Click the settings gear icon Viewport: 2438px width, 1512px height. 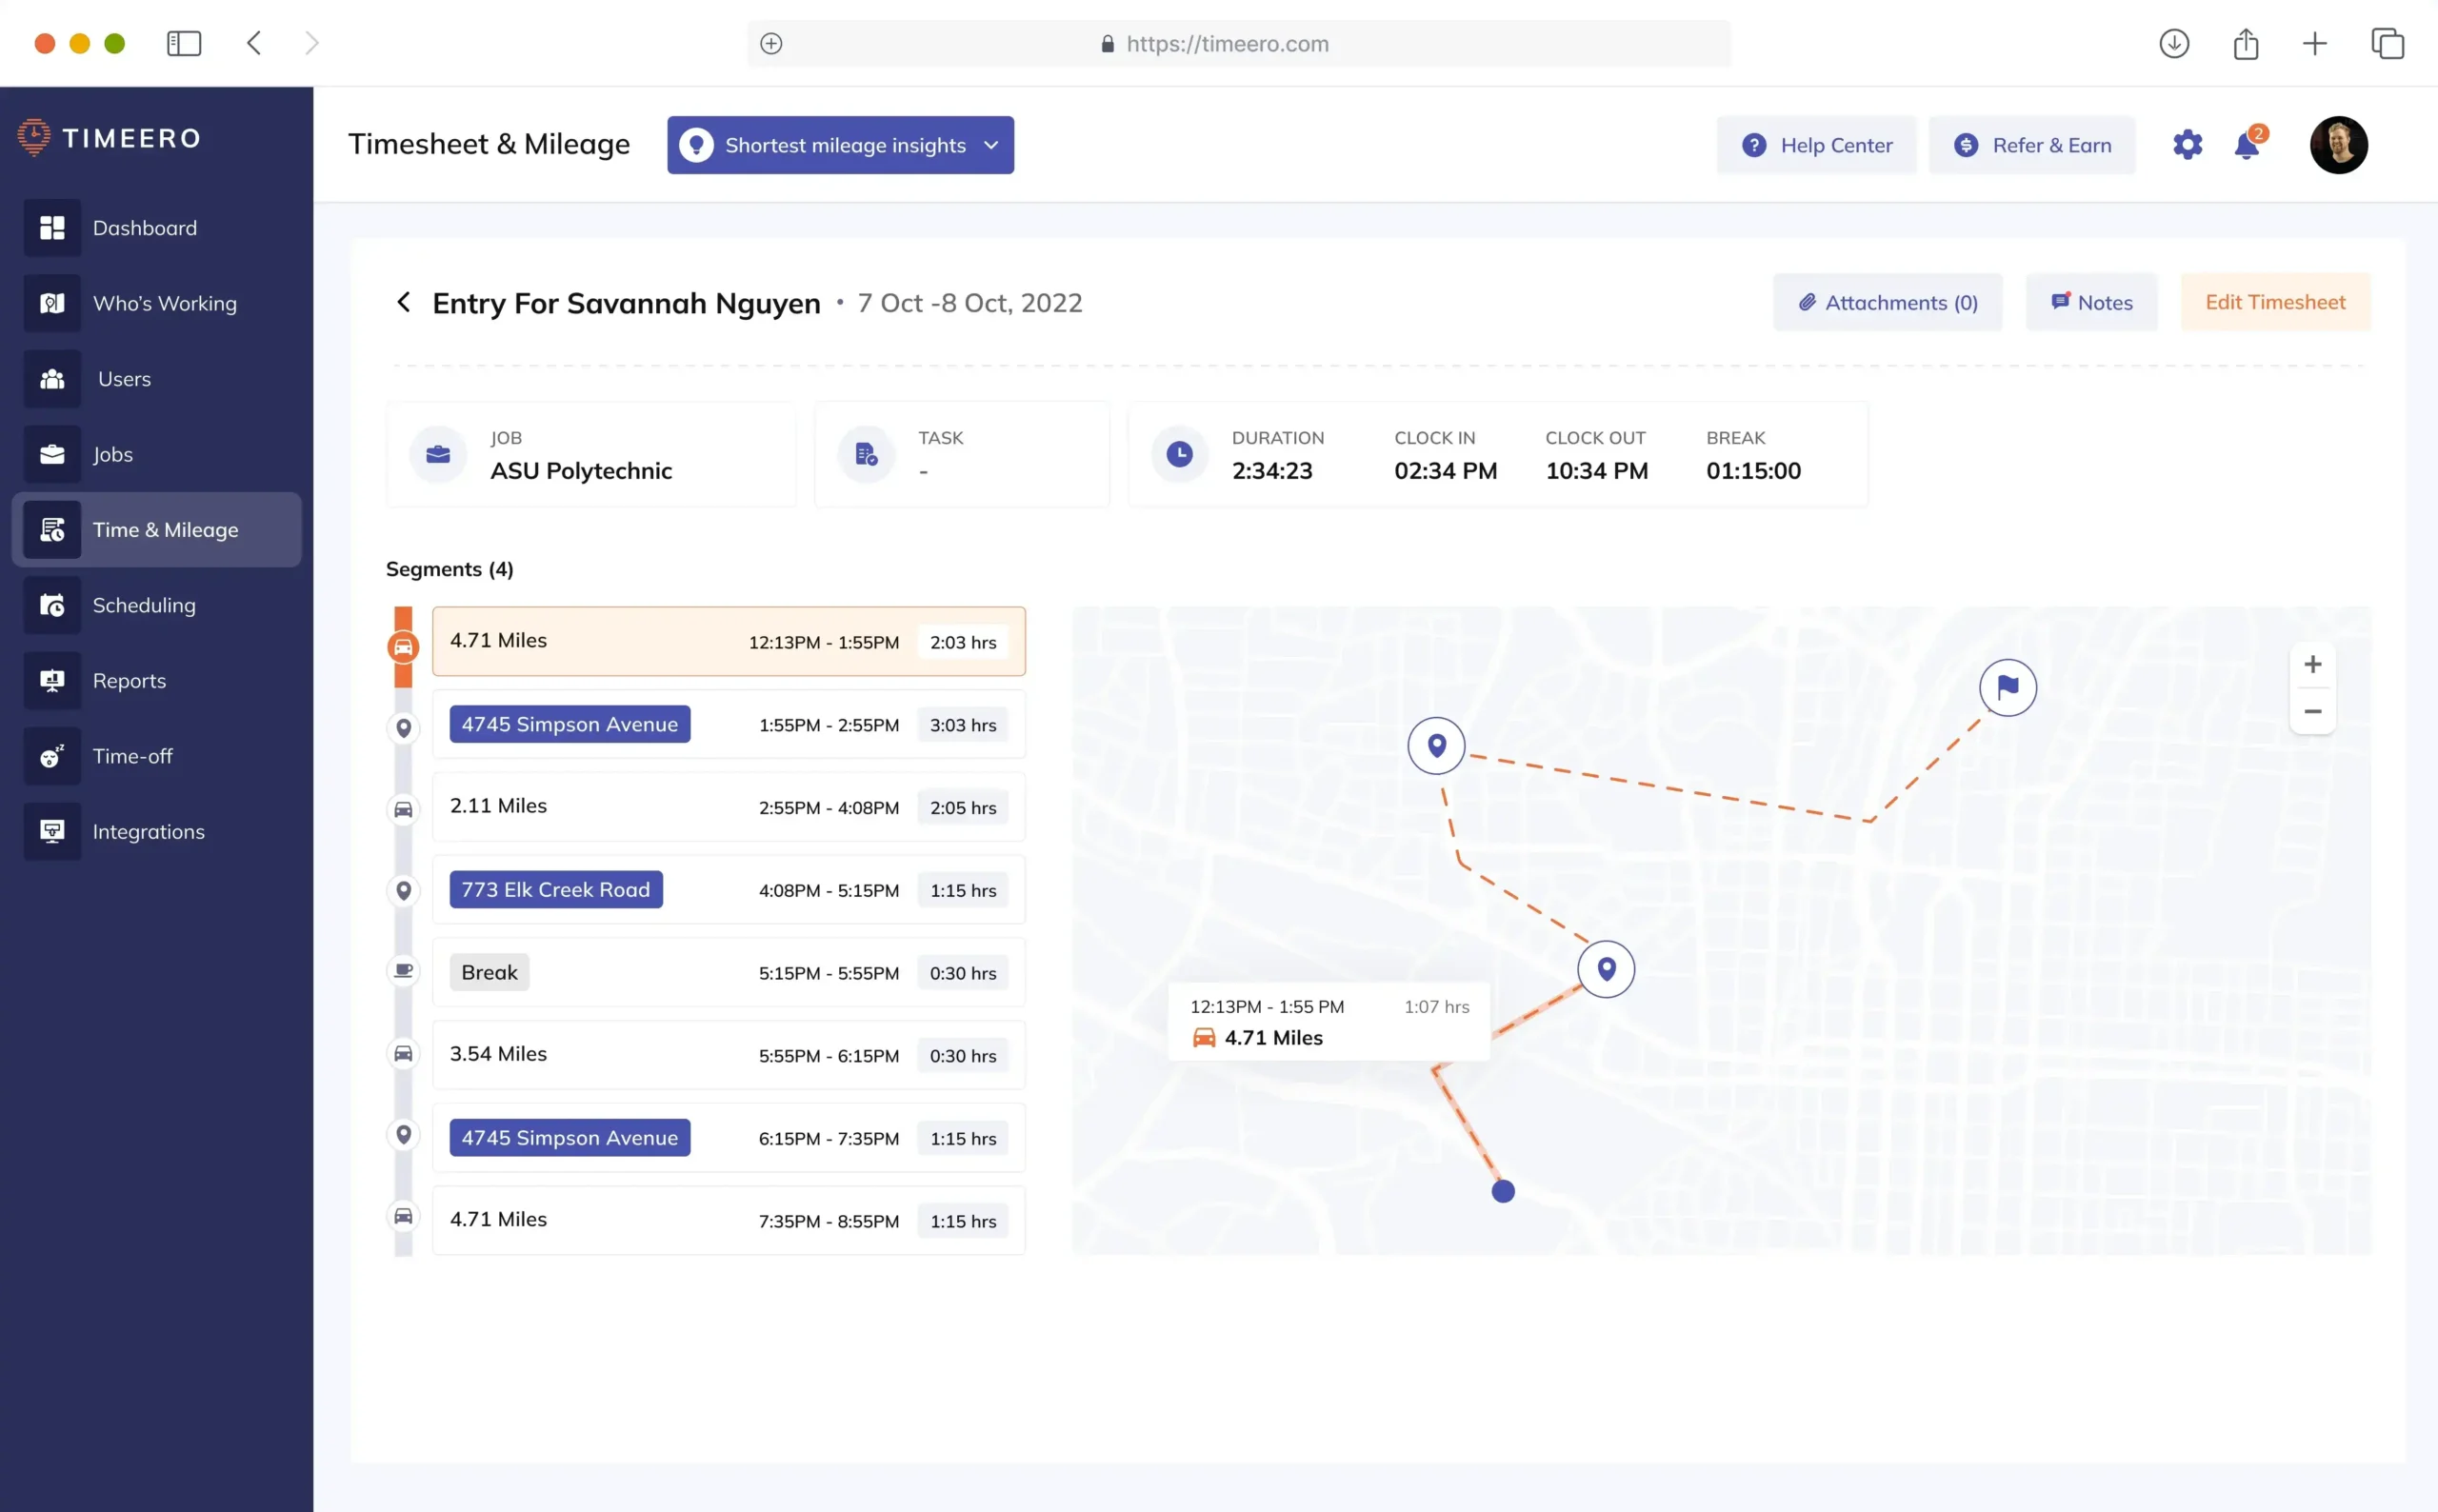coord(2187,145)
